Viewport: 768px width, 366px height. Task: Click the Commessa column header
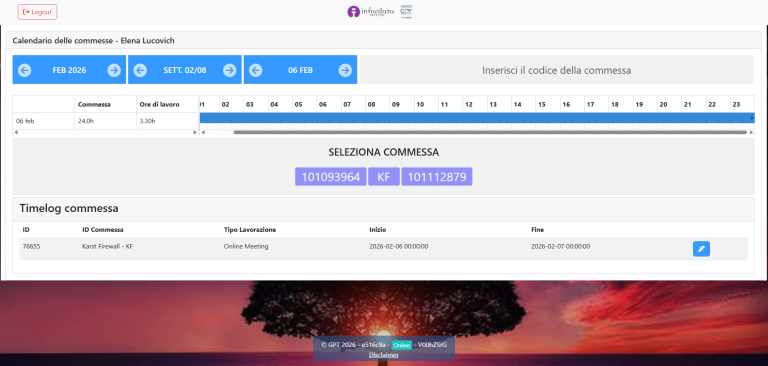(94, 104)
